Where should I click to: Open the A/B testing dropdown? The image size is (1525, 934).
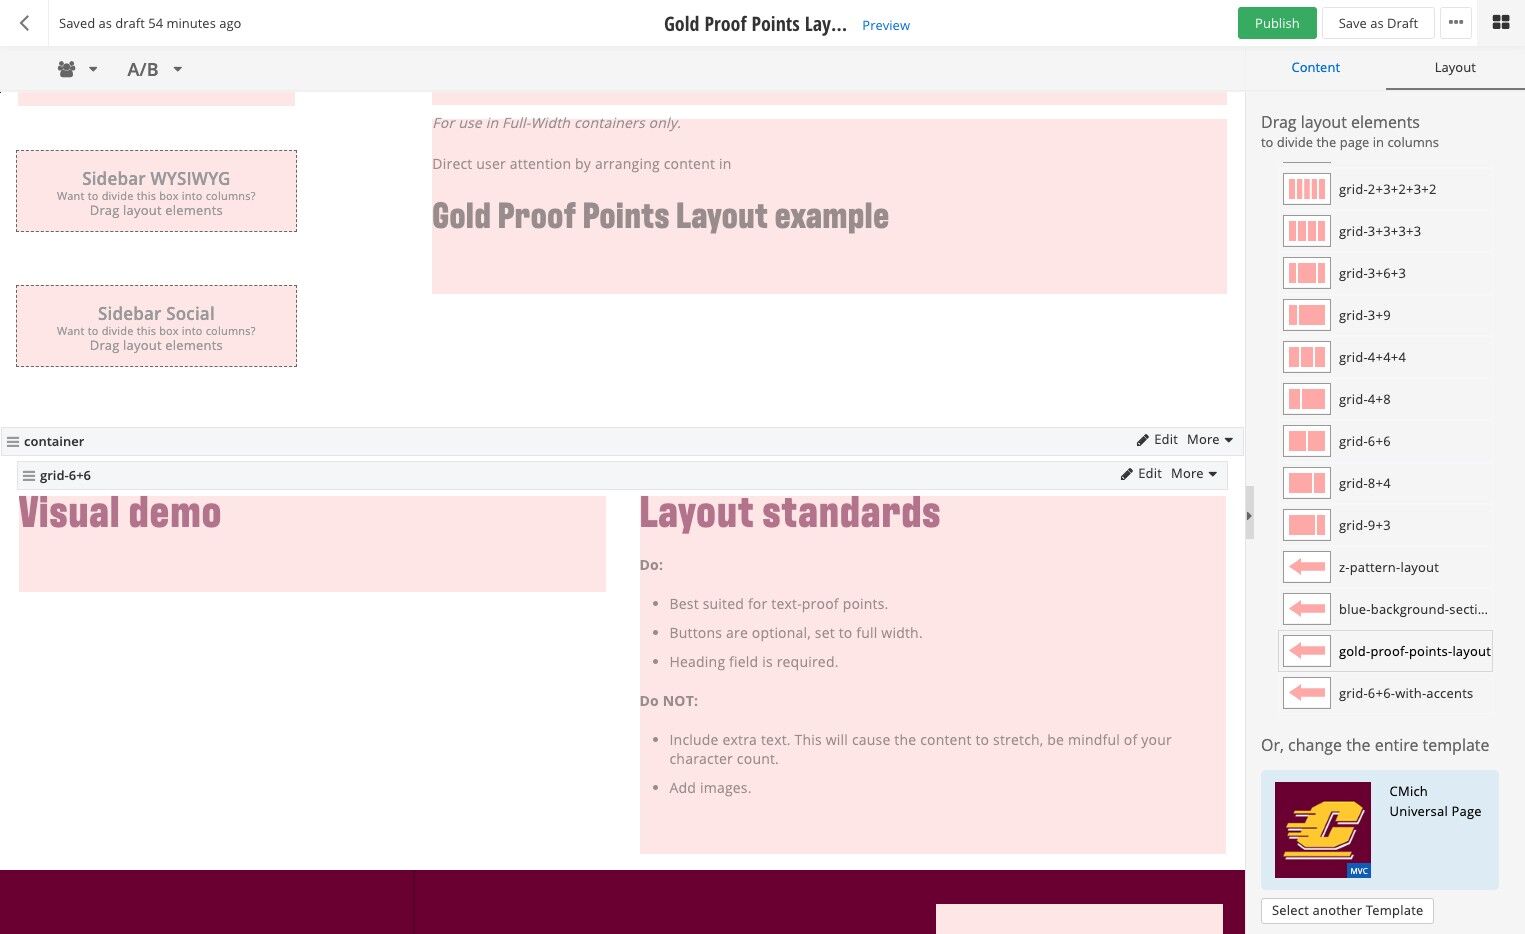(x=154, y=69)
